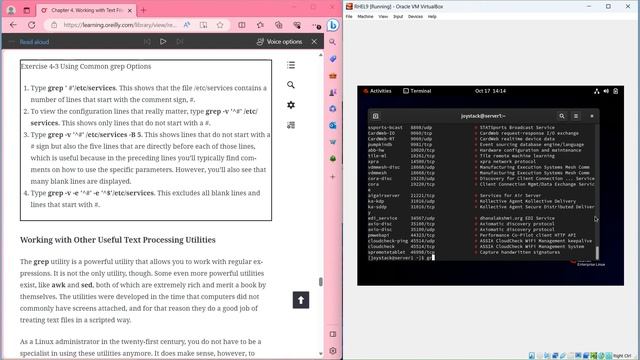Open the VirtualBox File menu
The height and width of the screenshot is (360, 640).
click(x=349, y=17)
